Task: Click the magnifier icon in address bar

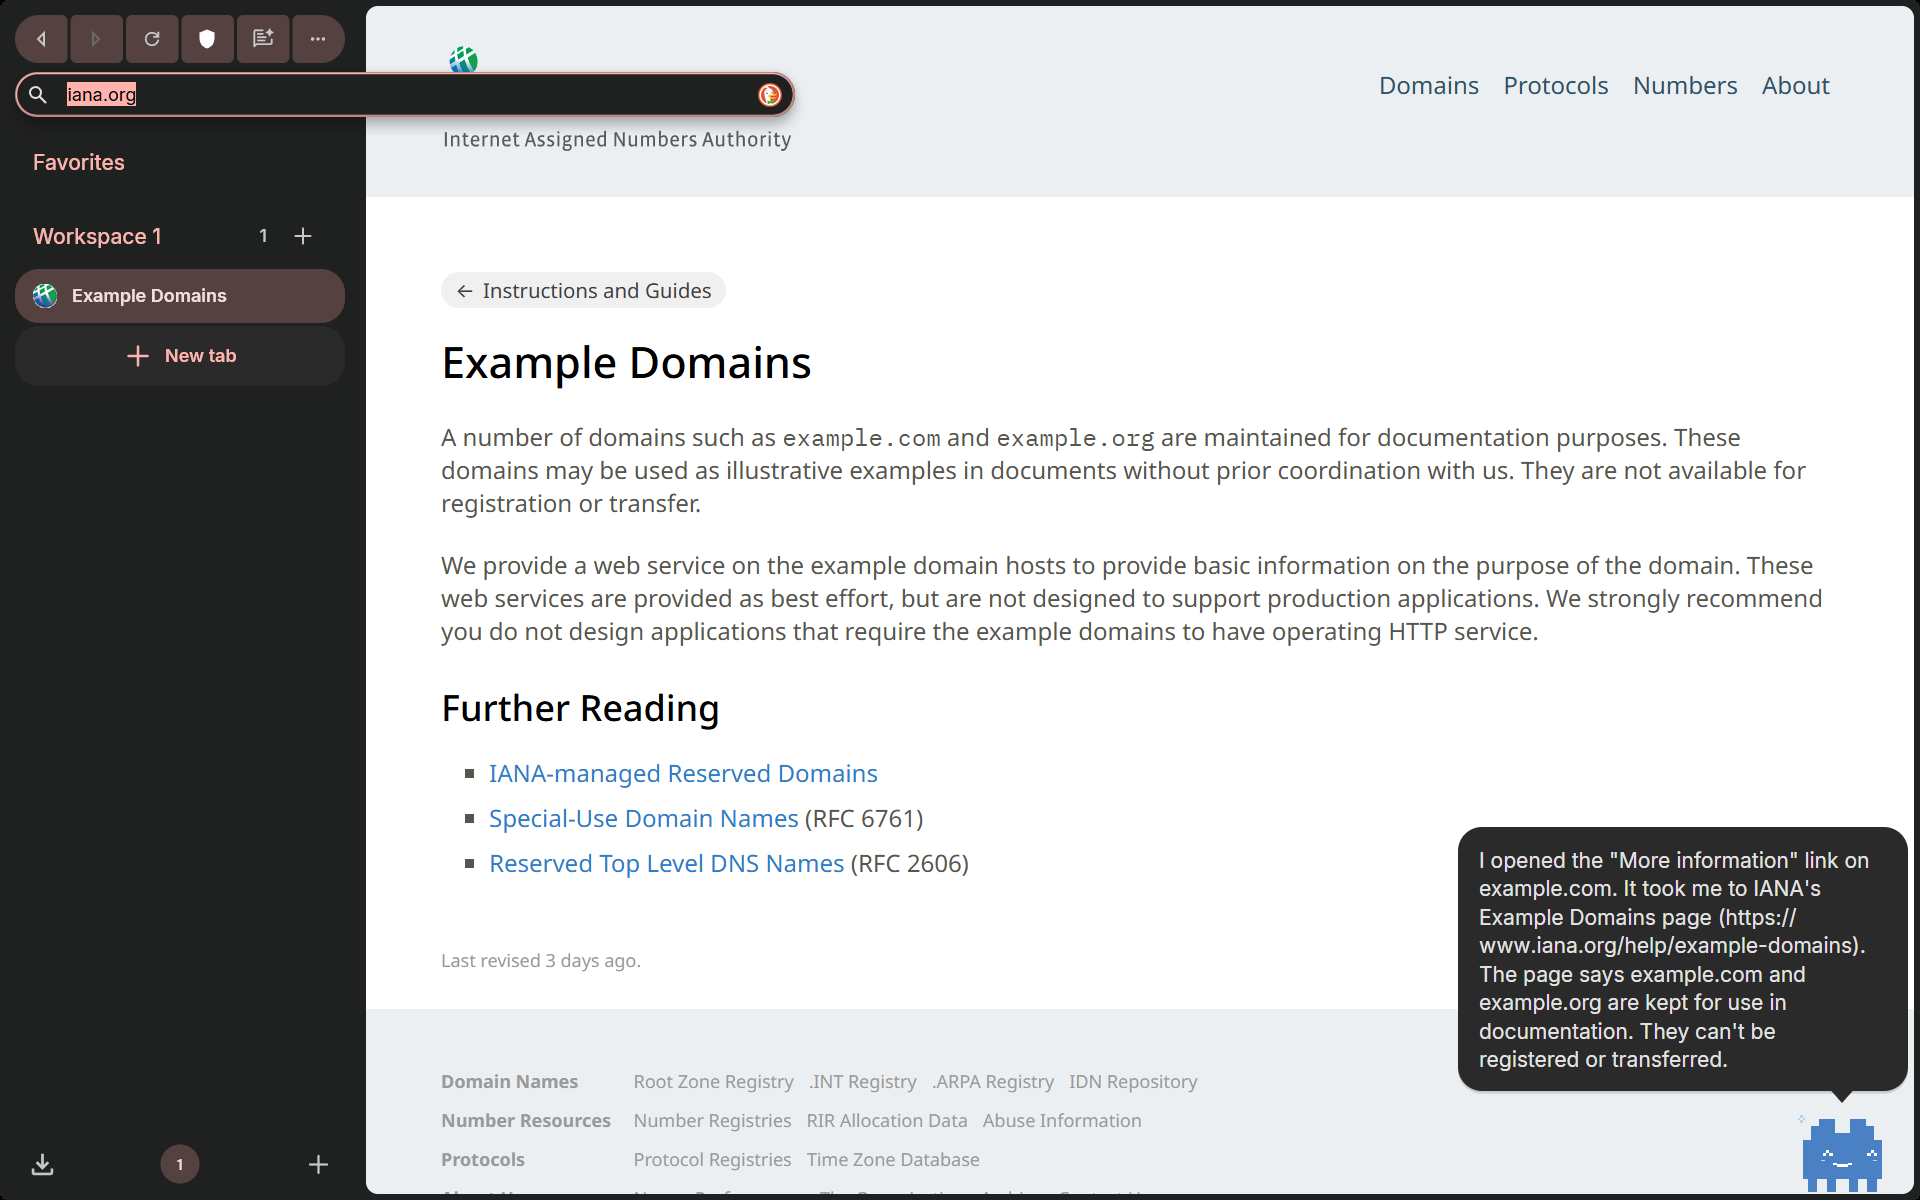Action: tap(38, 94)
